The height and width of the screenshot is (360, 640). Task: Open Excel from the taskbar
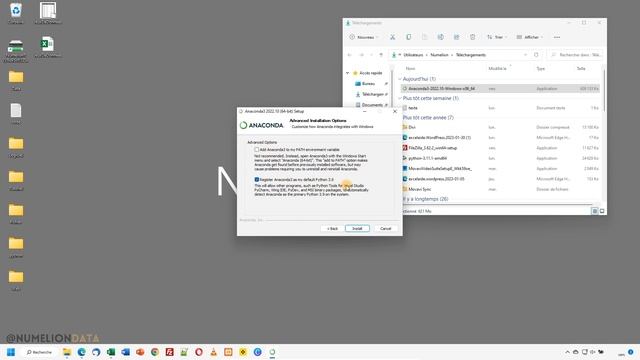pos(111,352)
